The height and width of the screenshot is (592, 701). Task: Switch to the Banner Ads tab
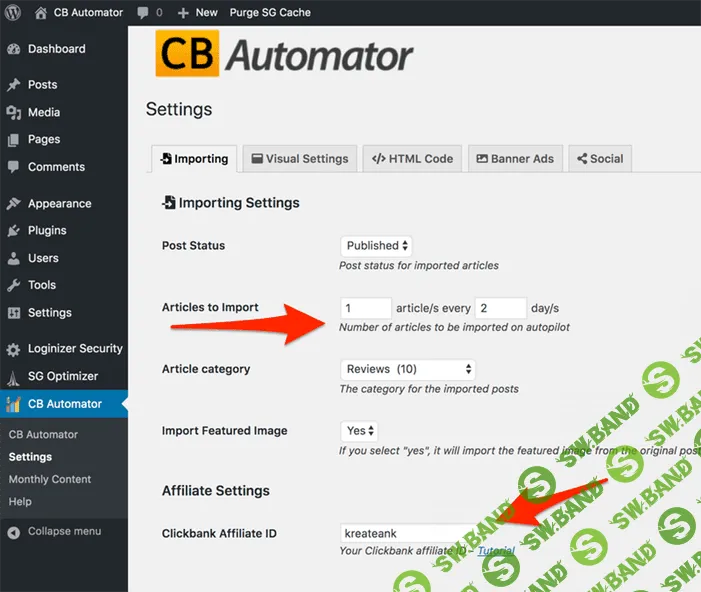(x=515, y=159)
